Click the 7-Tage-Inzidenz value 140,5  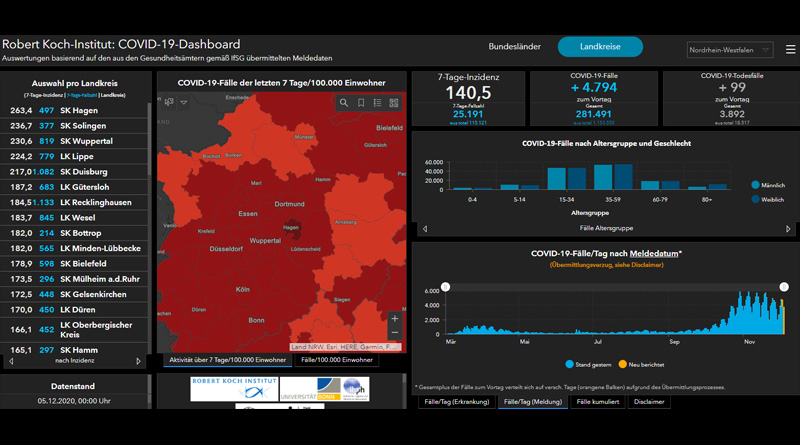[468, 93]
